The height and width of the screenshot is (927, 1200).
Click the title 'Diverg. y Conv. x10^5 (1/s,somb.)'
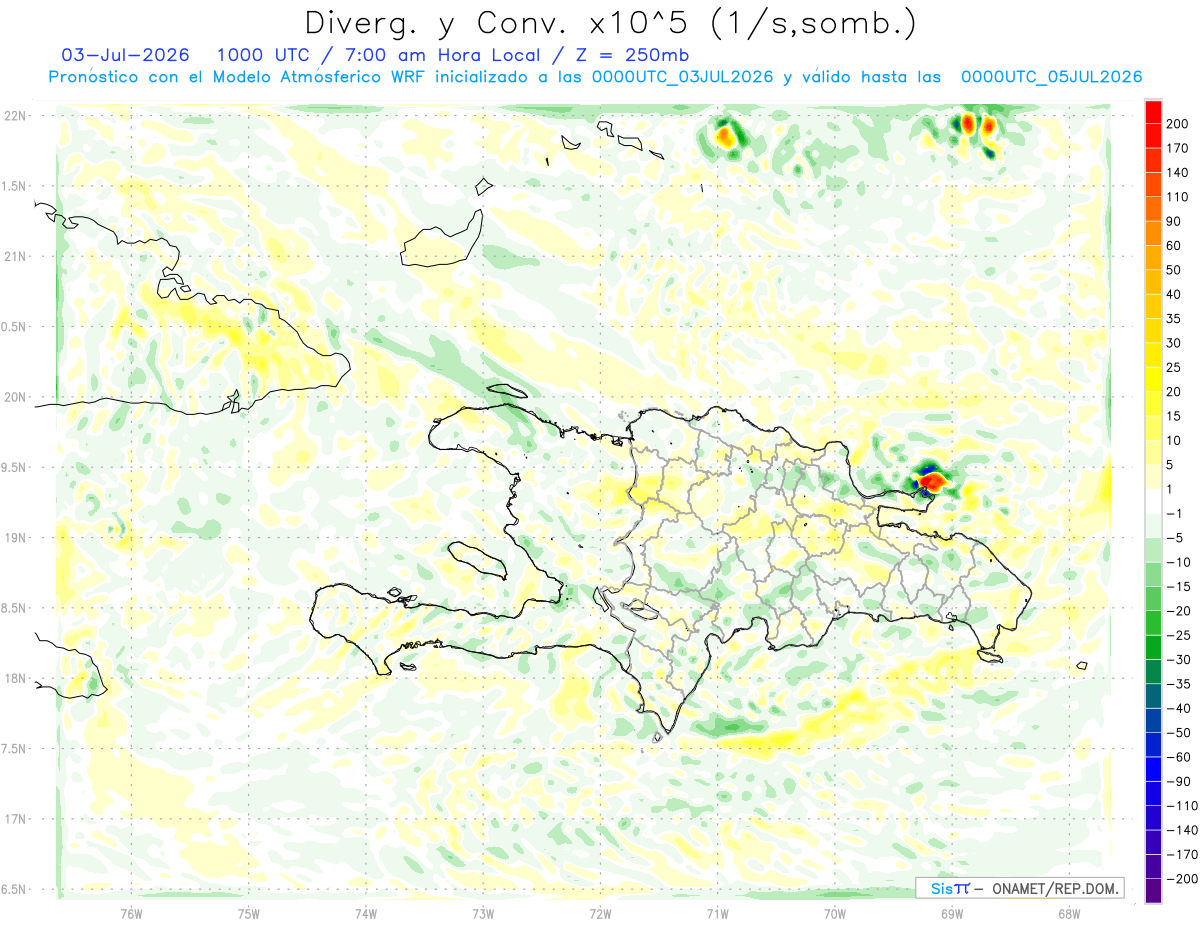(610, 23)
